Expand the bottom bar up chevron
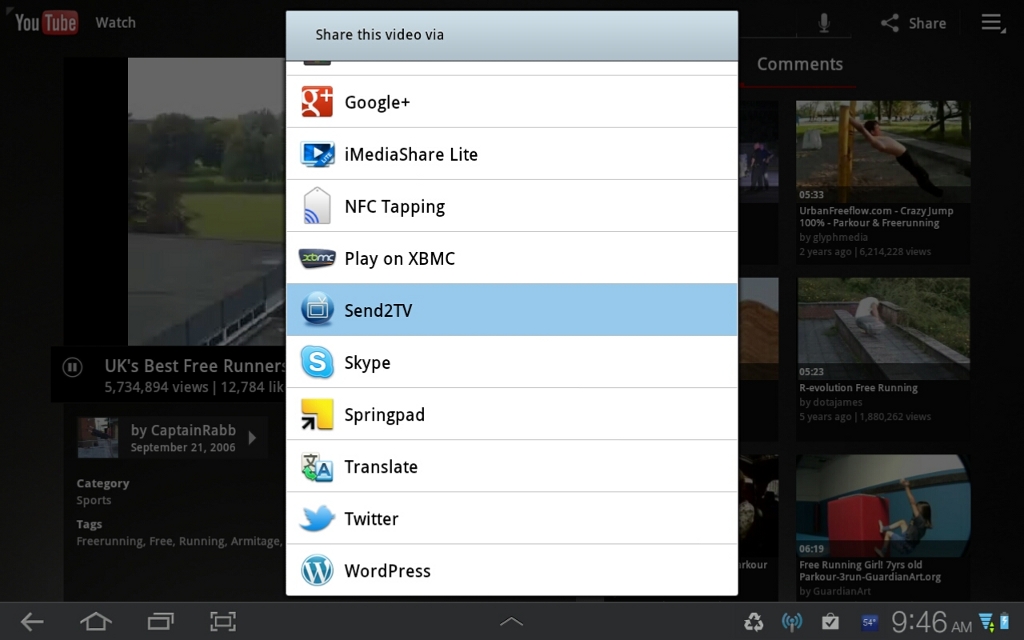 (x=511, y=621)
